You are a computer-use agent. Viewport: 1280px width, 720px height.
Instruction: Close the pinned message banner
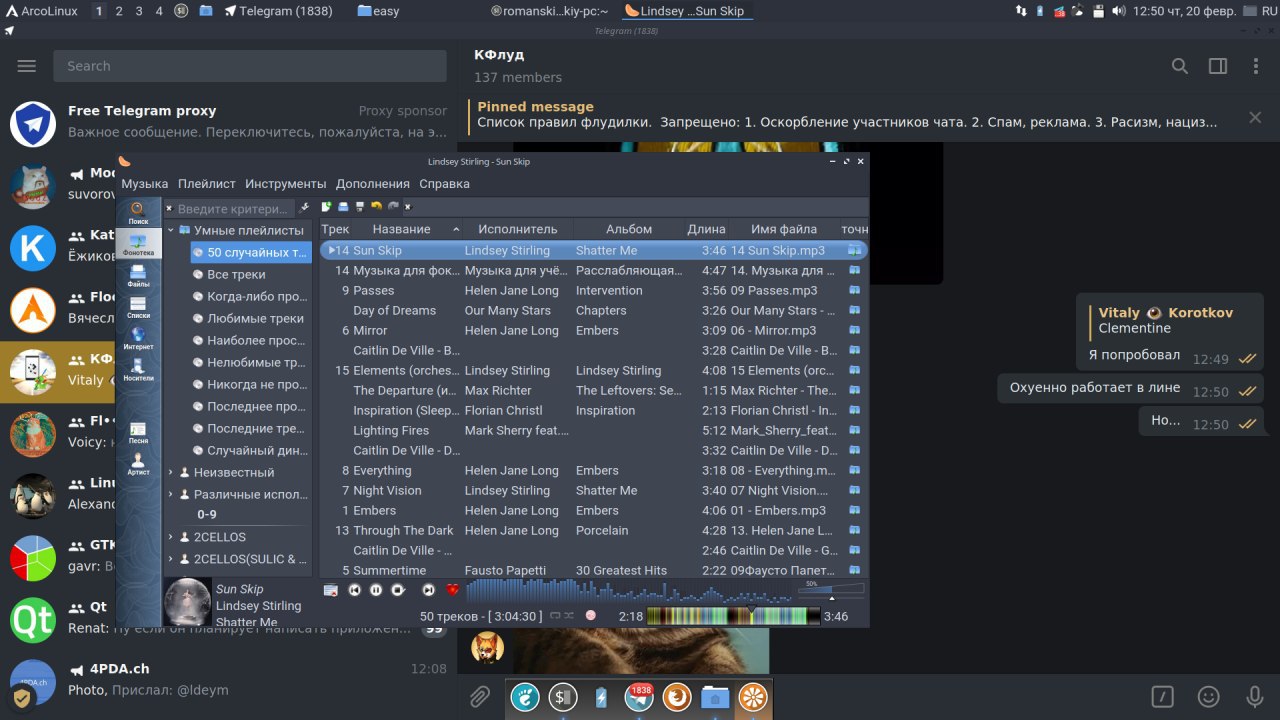pos(1255,117)
